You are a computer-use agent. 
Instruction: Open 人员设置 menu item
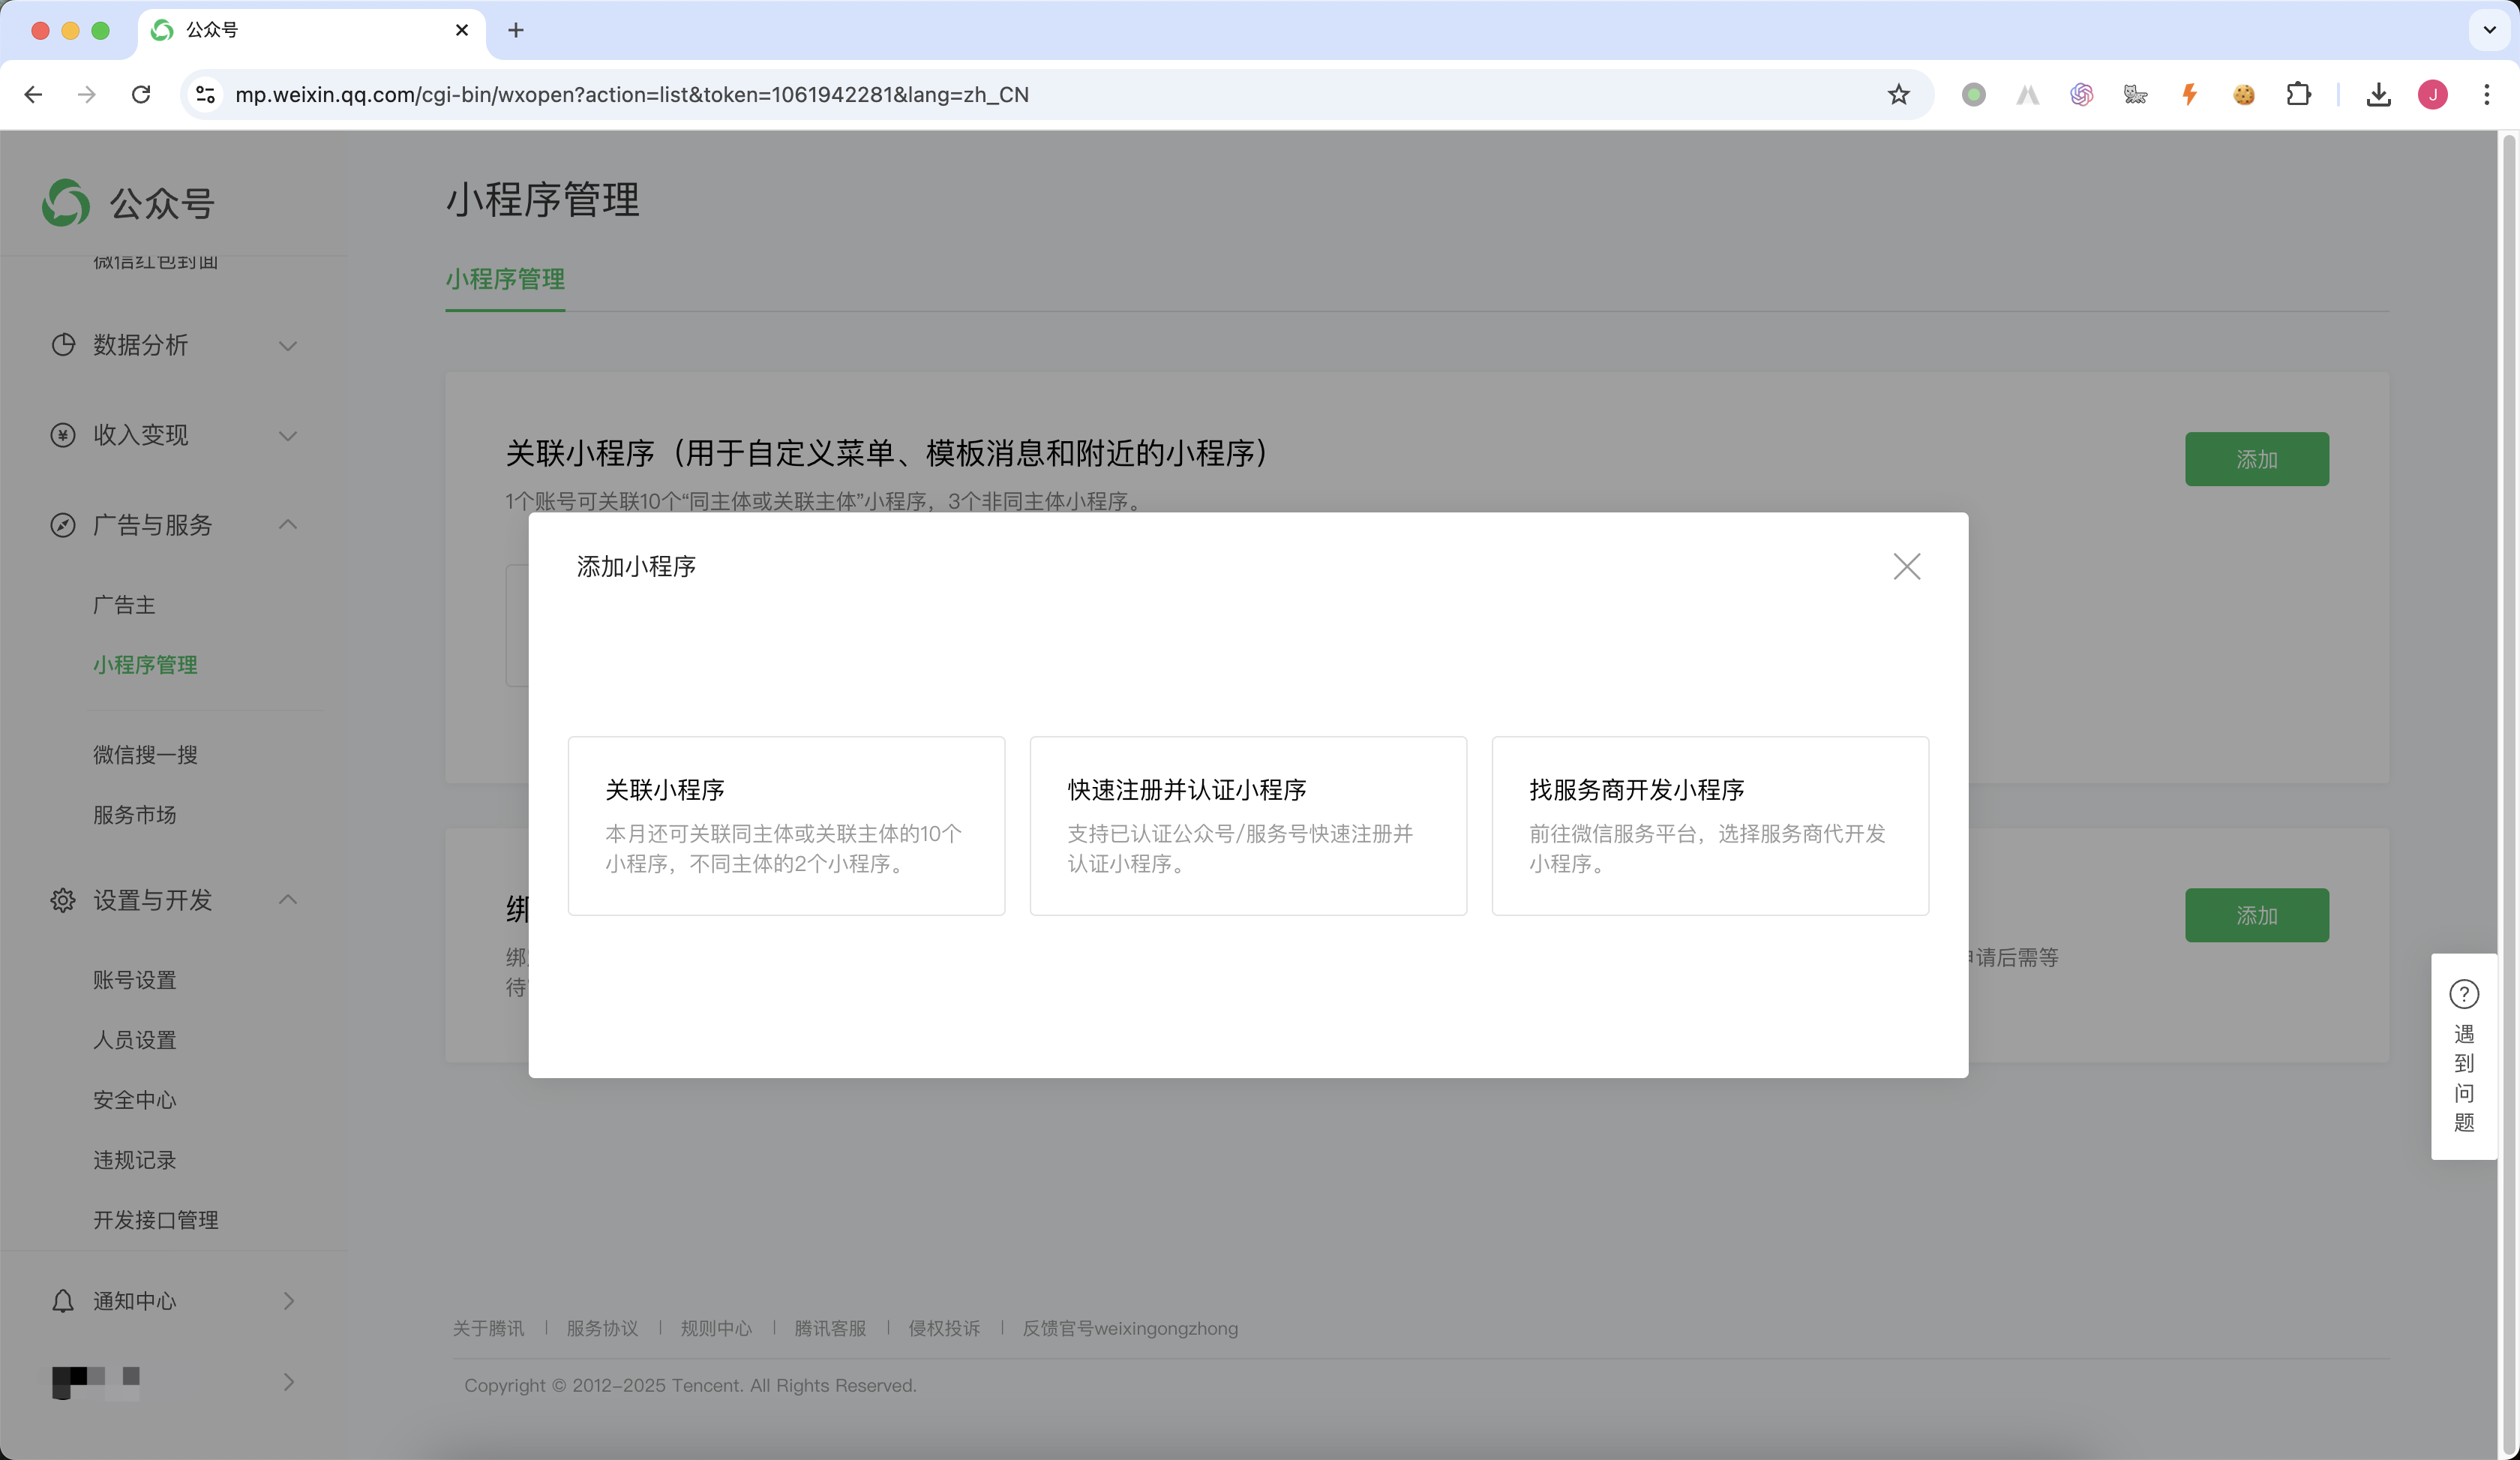click(134, 1040)
